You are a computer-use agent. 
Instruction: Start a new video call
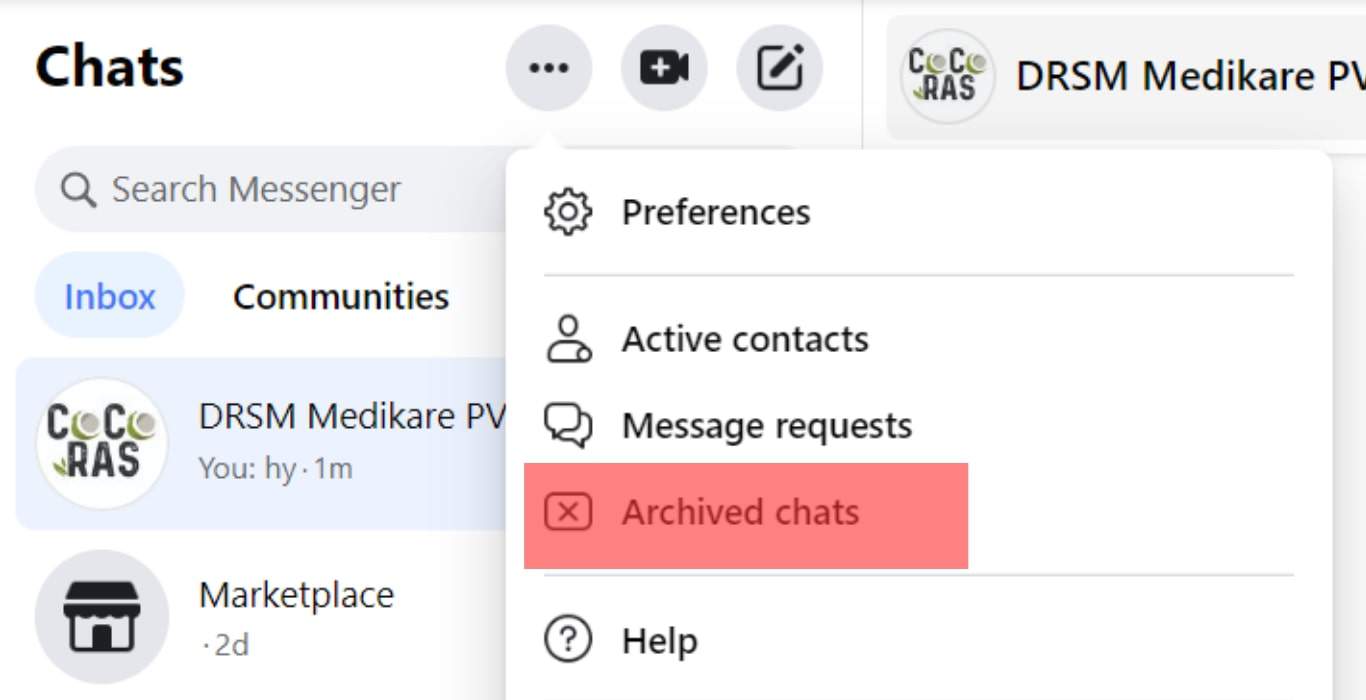click(664, 67)
